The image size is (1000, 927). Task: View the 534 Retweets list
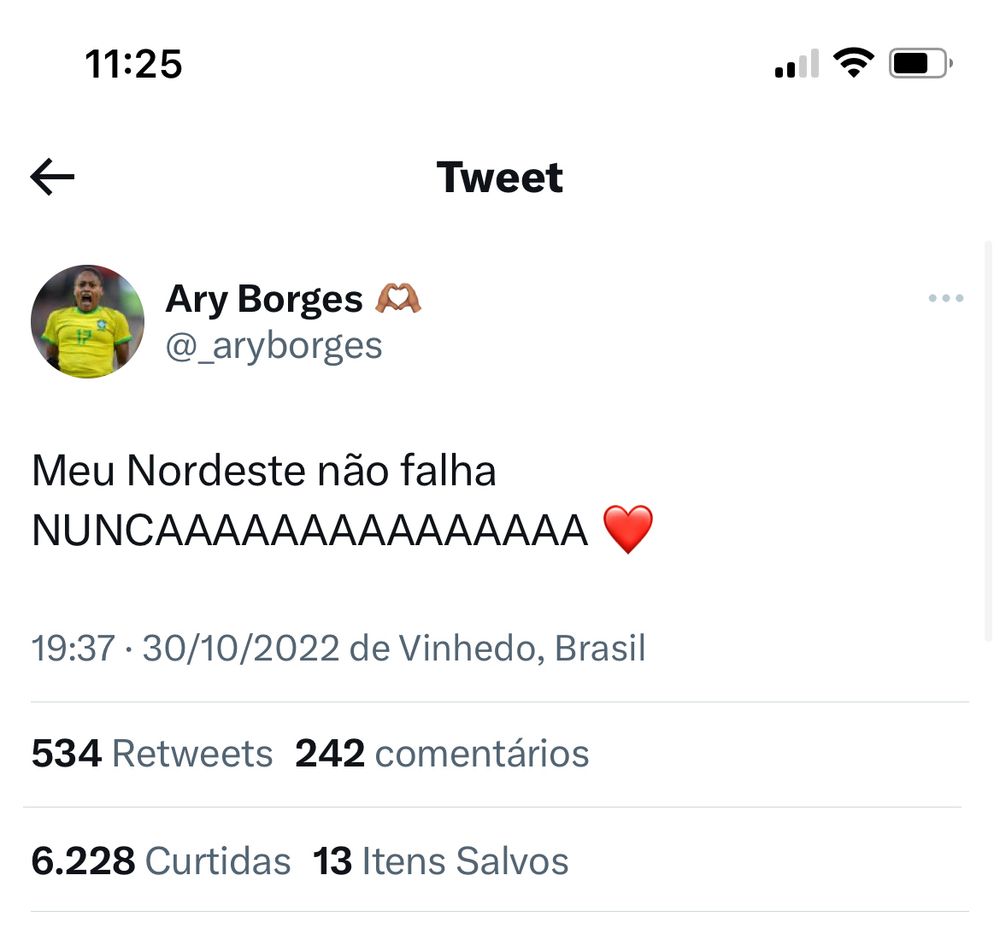pyautogui.click(x=152, y=753)
